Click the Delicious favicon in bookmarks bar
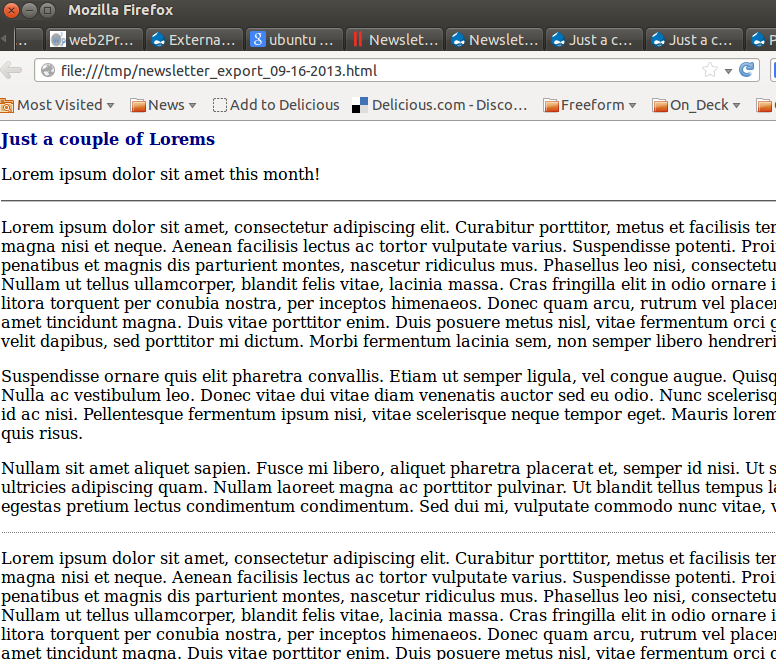This screenshot has height=660, width=776. tap(360, 105)
